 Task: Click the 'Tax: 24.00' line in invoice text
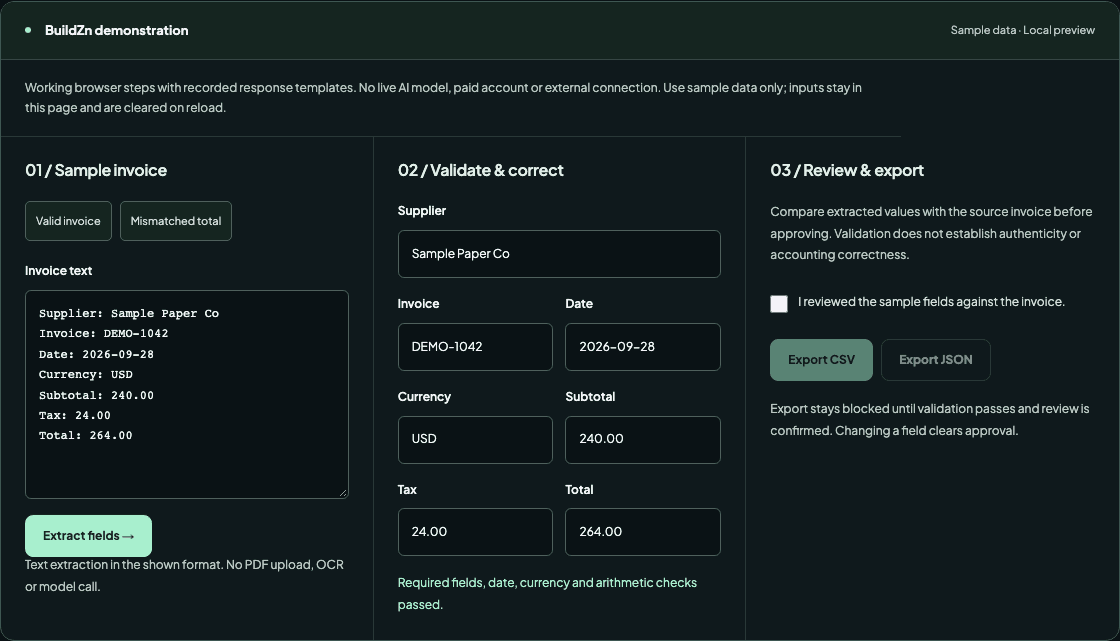pos(75,415)
